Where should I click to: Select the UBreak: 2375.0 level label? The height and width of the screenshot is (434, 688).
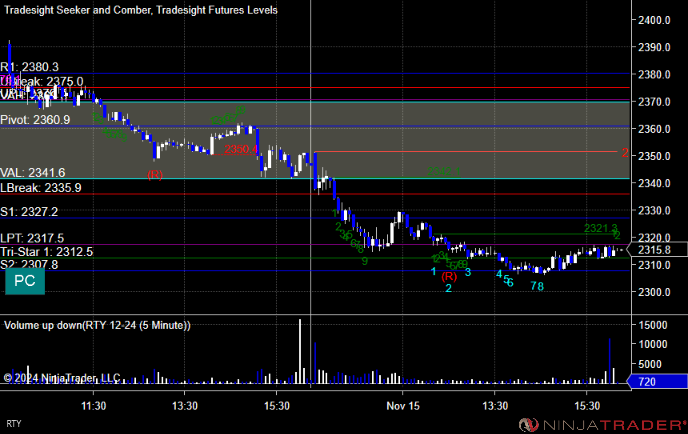tap(42, 81)
